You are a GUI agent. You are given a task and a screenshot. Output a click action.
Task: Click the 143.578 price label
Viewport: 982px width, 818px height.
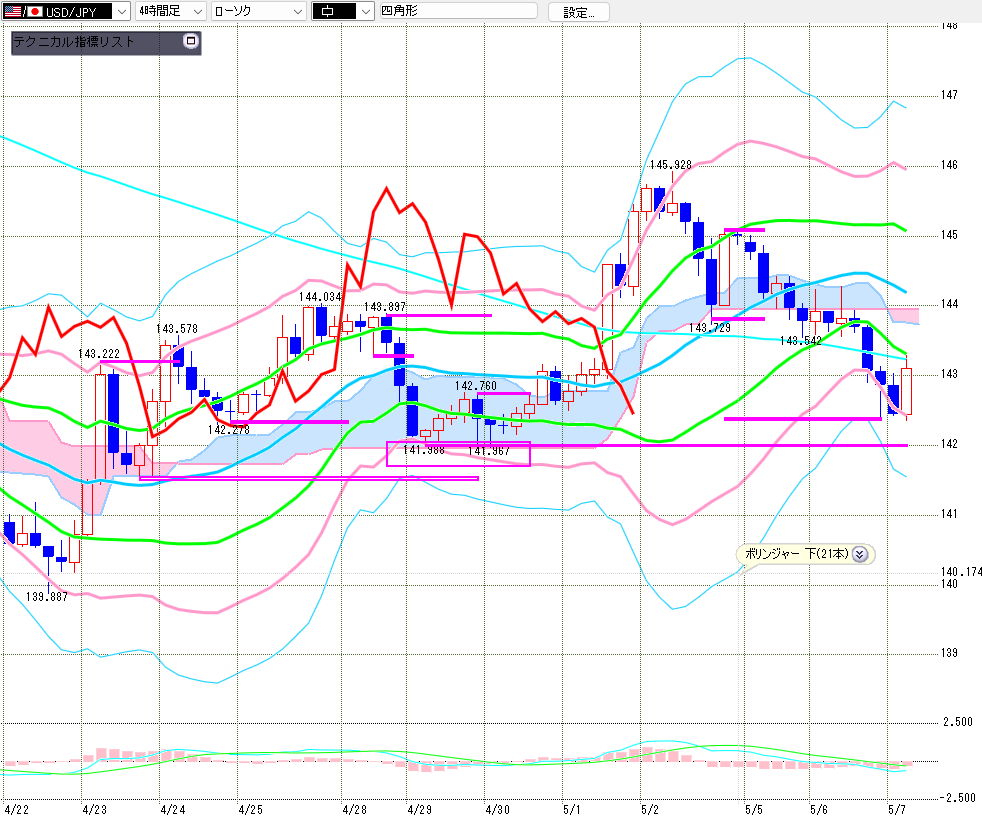pyautogui.click(x=177, y=329)
